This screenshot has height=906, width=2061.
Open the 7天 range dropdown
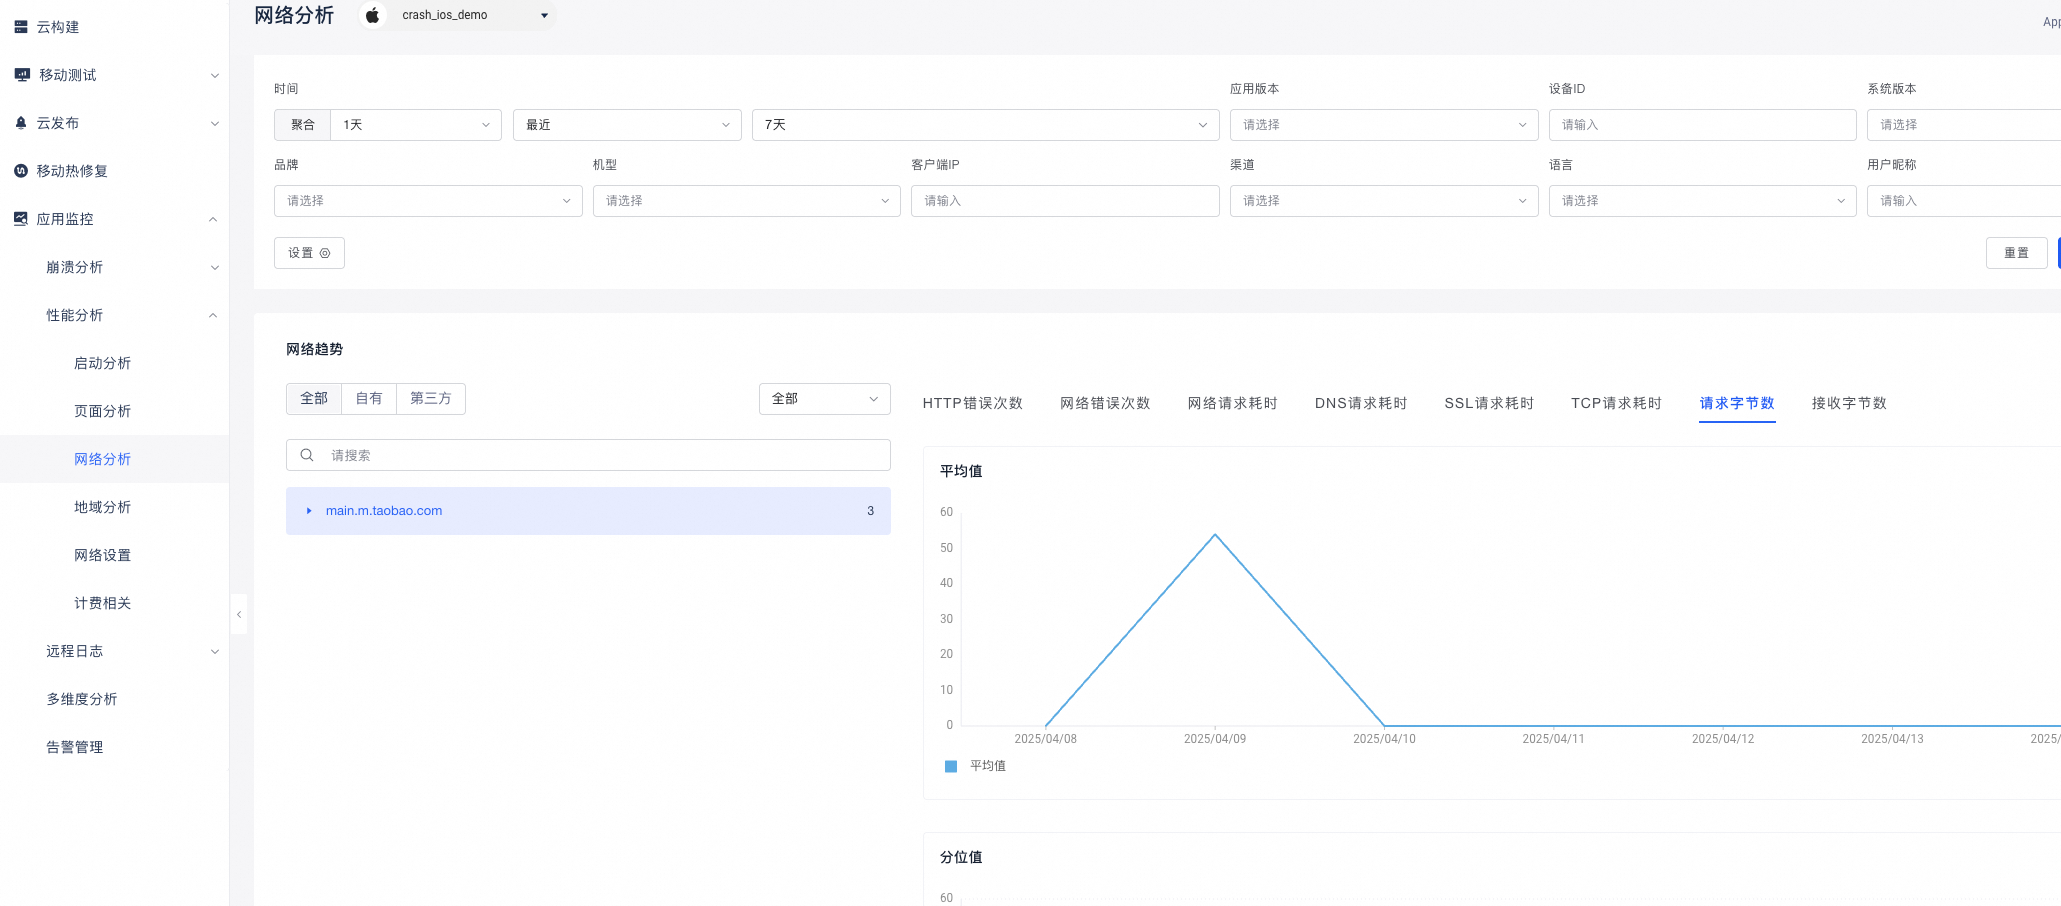(985, 125)
